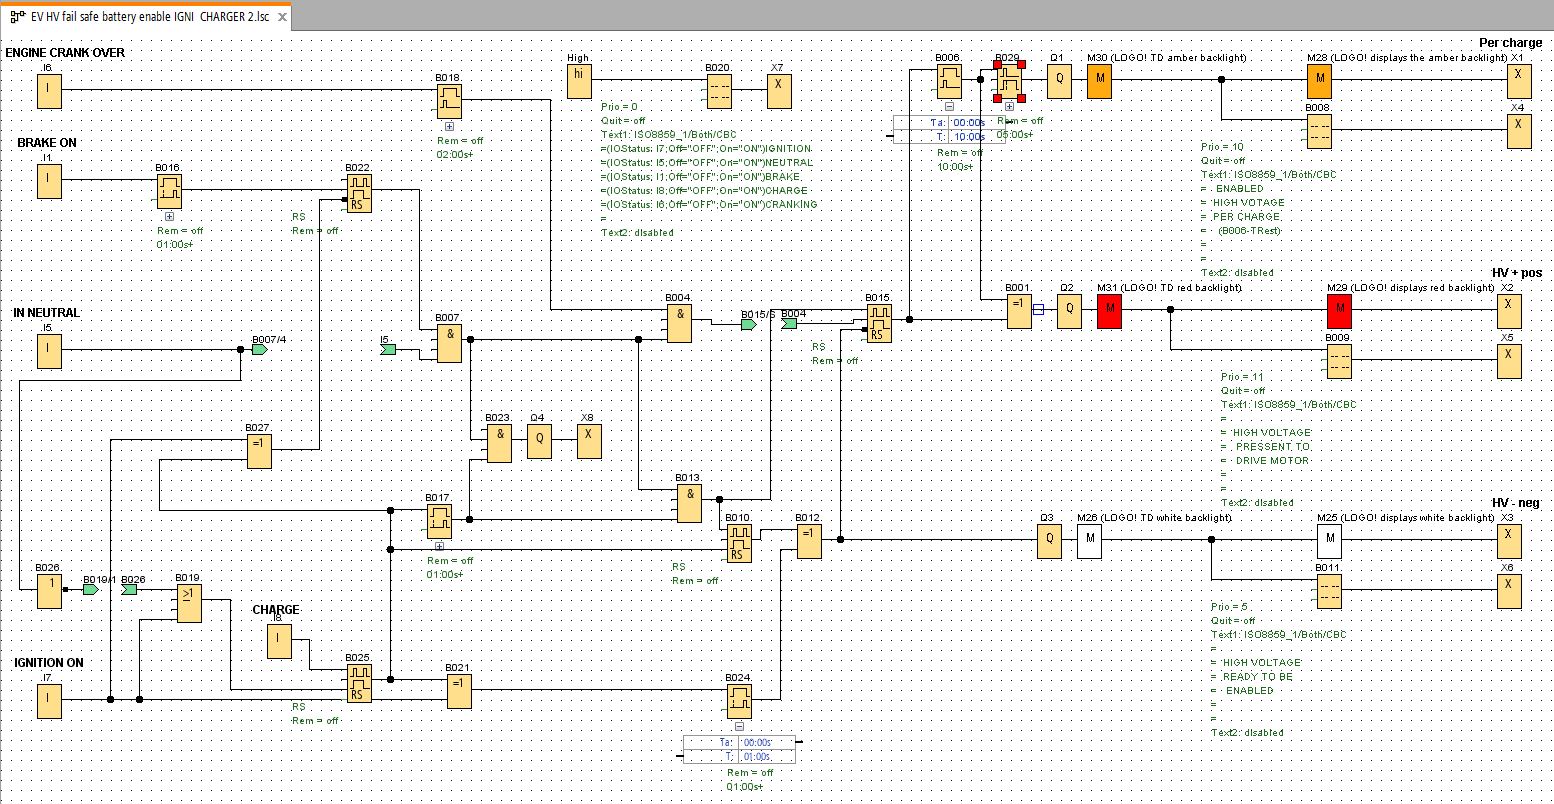The height and width of the screenshot is (804, 1554).
Task: Select the Q1 output block
Action: pyautogui.click(x=1059, y=81)
